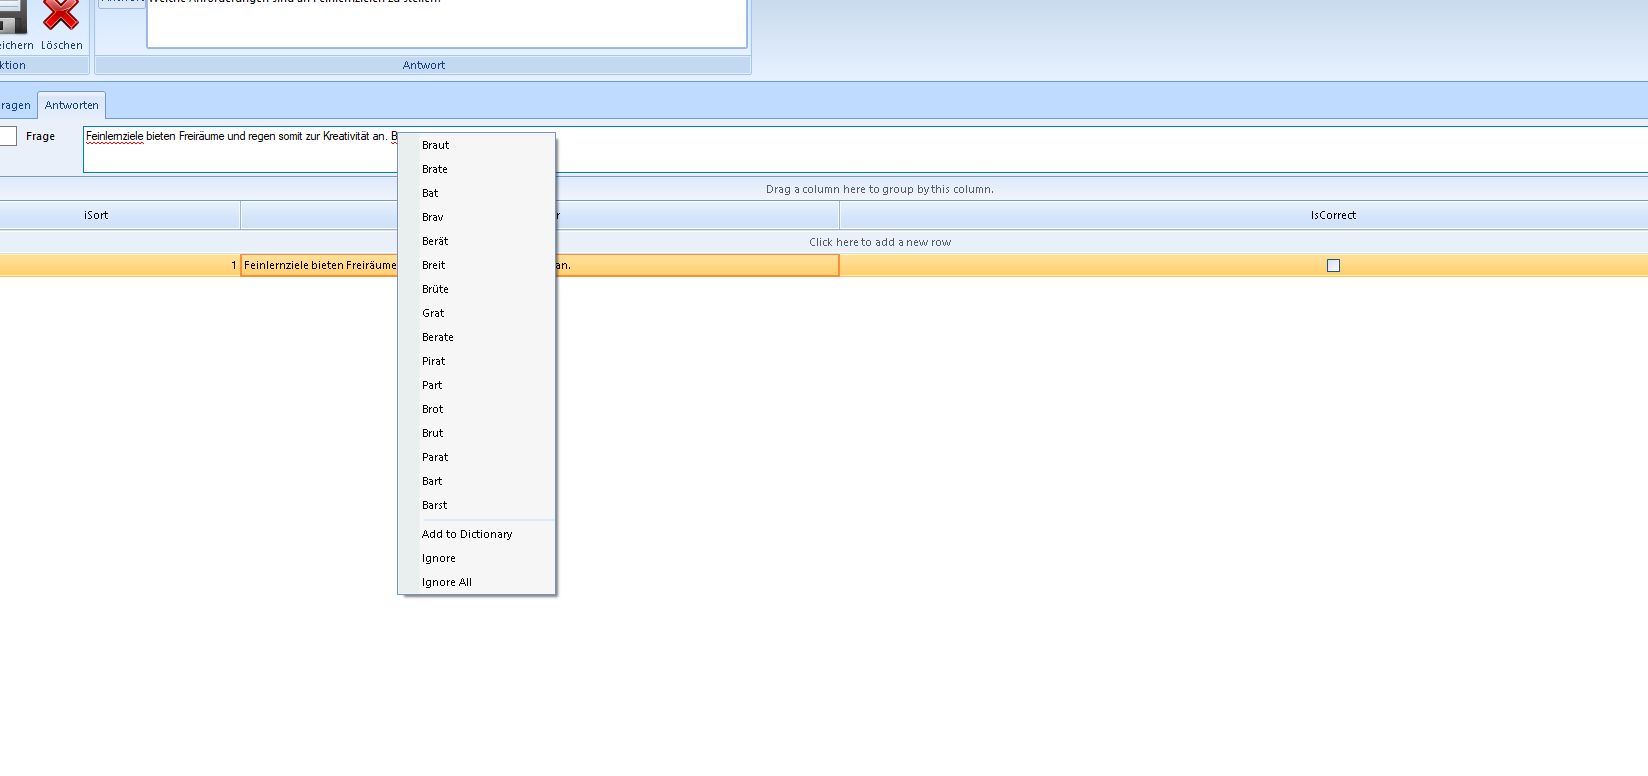The height and width of the screenshot is (776, 1648).
Task: Toggle the checkbox left of Frage label
Action: pyautogui.click(x=8, y=136)
